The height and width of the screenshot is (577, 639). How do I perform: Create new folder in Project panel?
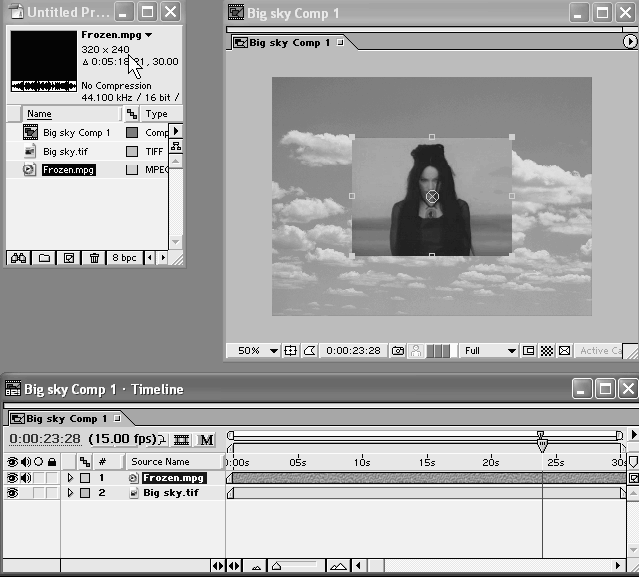click(x=44, y=257)
